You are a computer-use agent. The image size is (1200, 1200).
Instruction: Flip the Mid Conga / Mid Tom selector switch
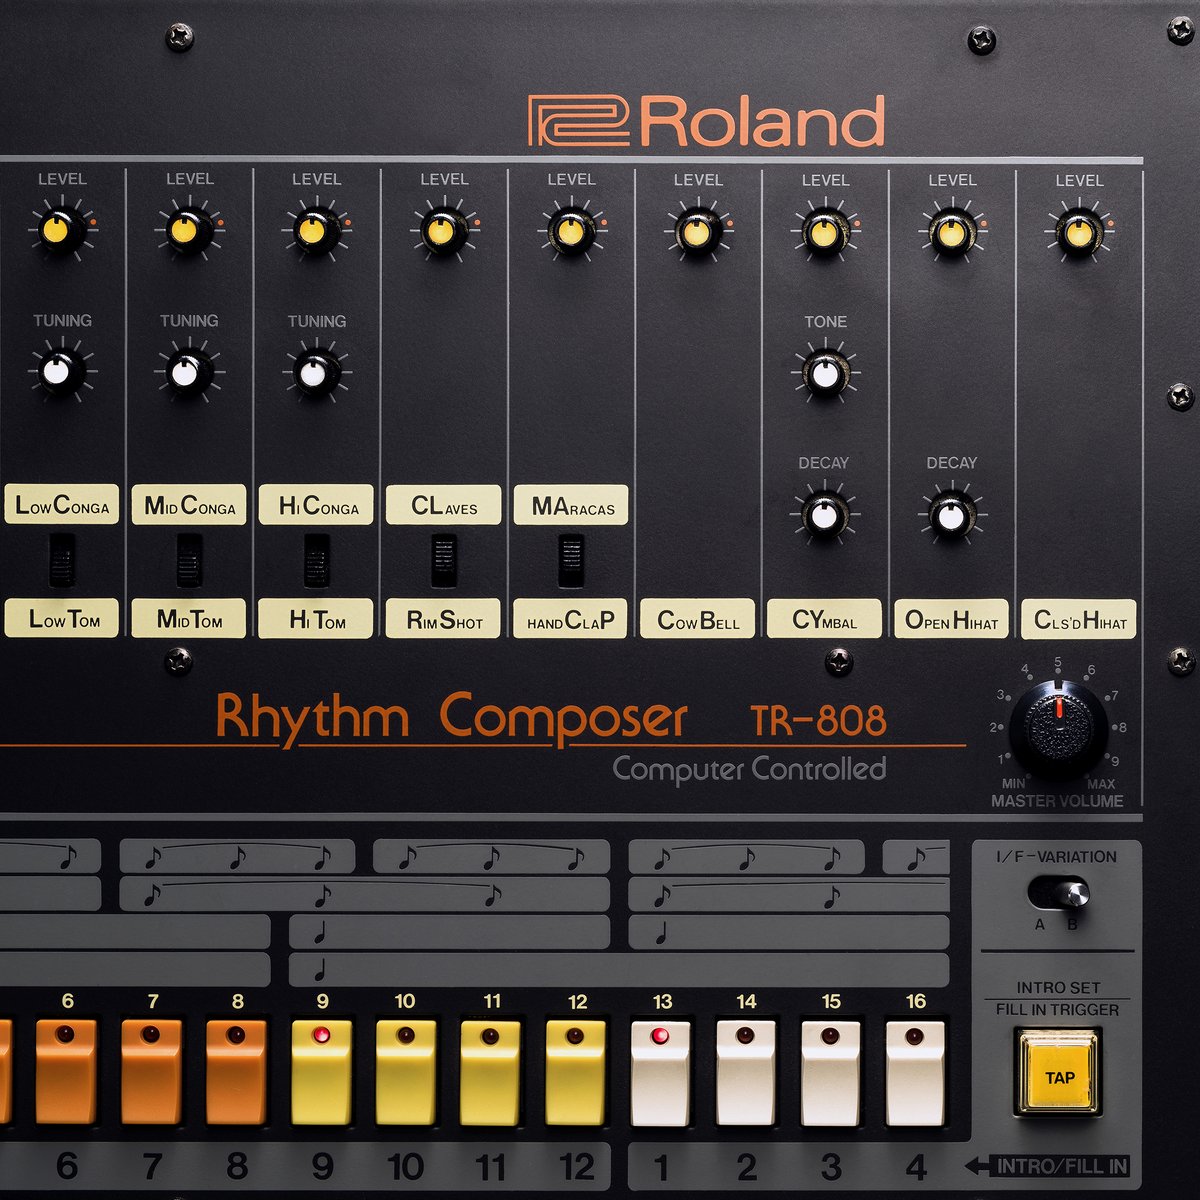[x=189, y=560]
